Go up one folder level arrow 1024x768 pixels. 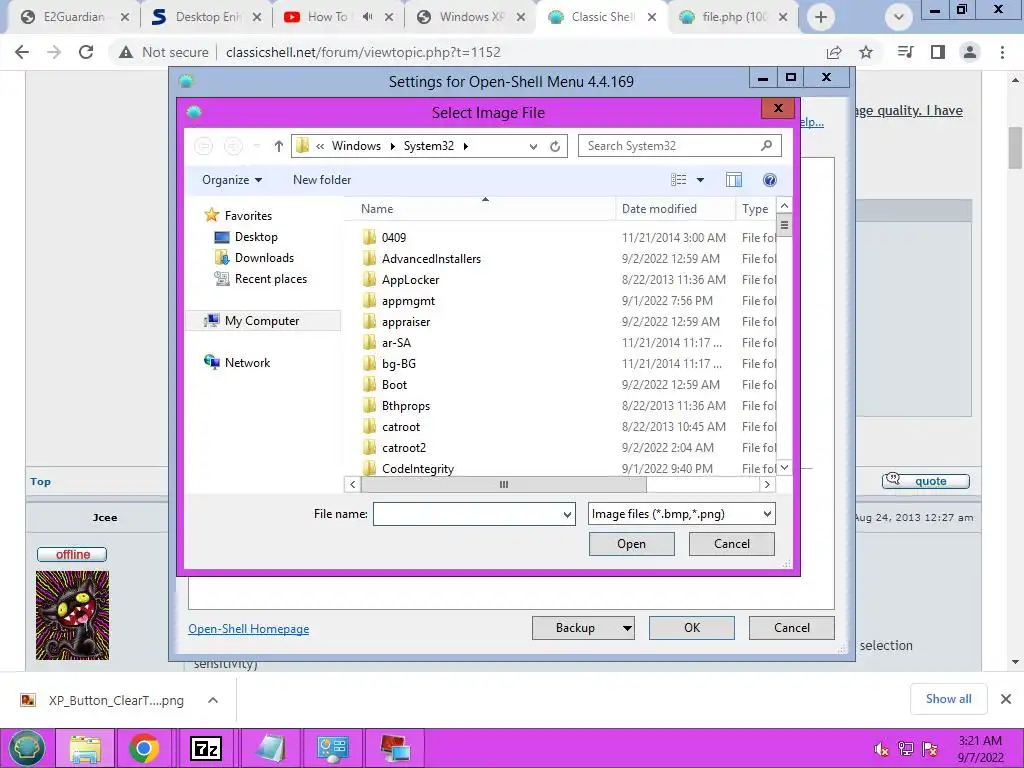[279, 146]
